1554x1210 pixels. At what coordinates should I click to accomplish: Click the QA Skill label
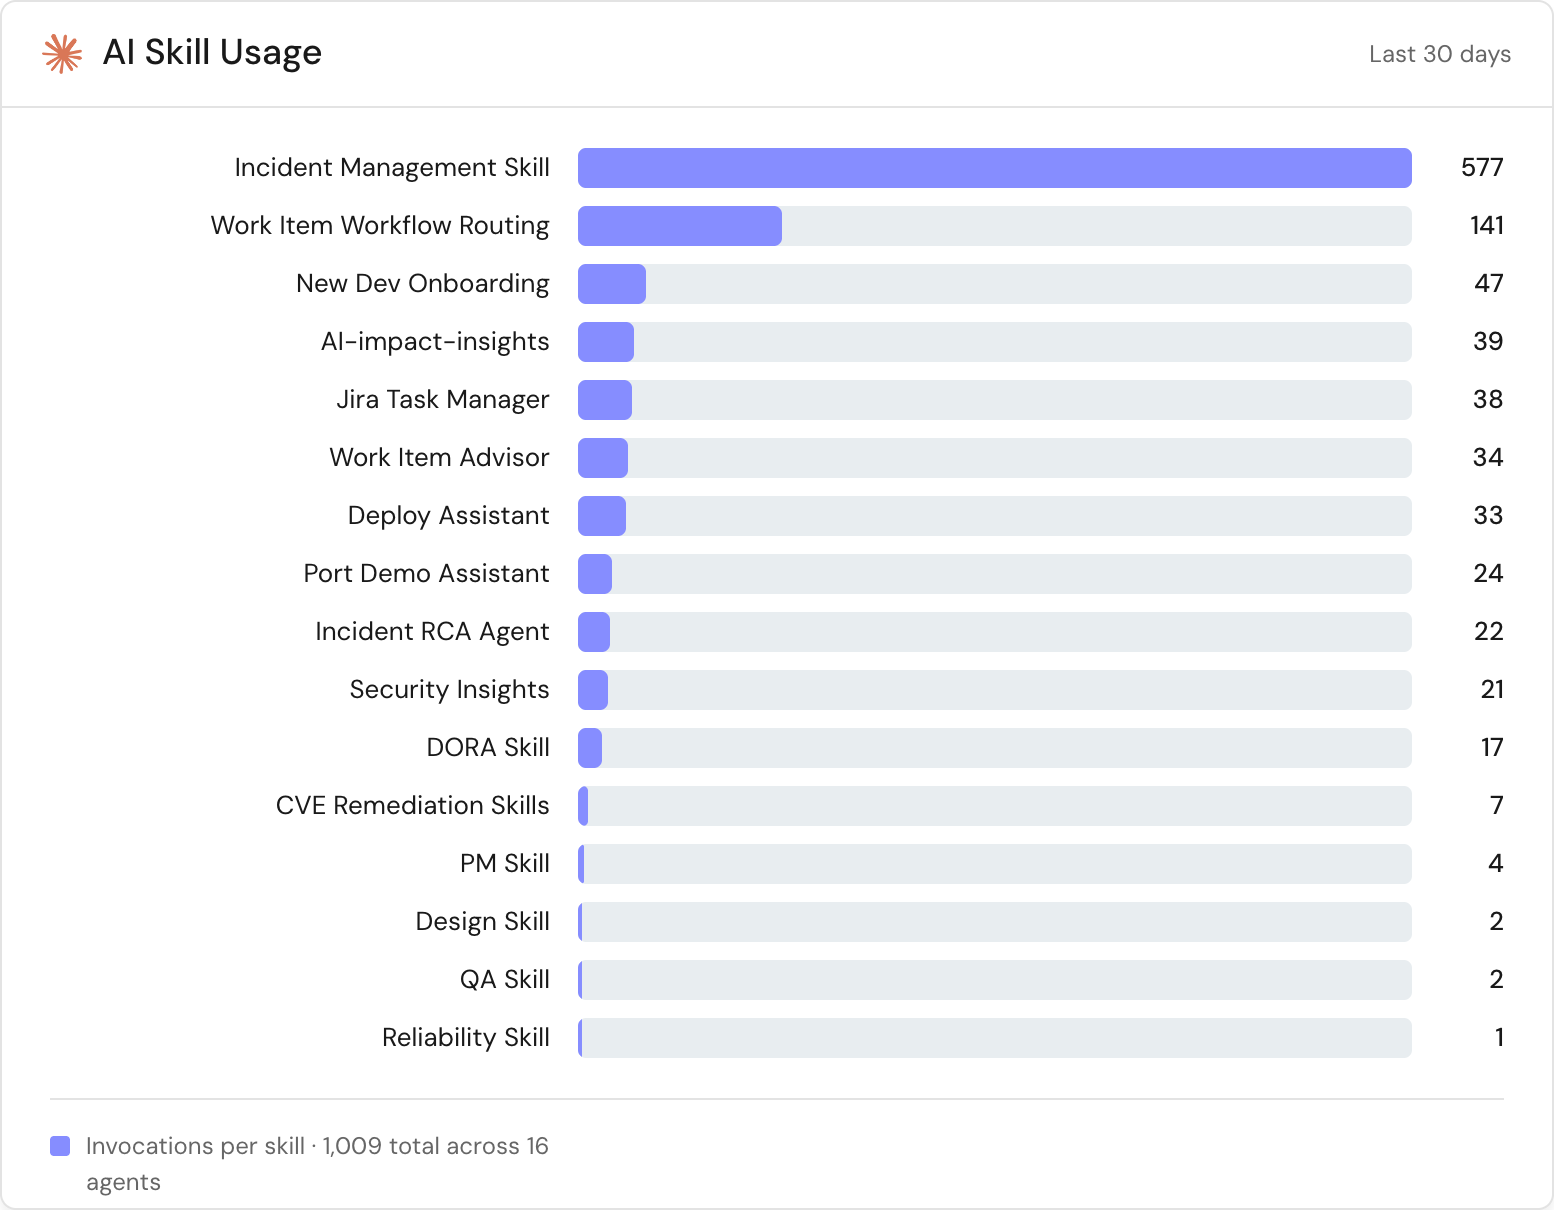coord(505,980)
